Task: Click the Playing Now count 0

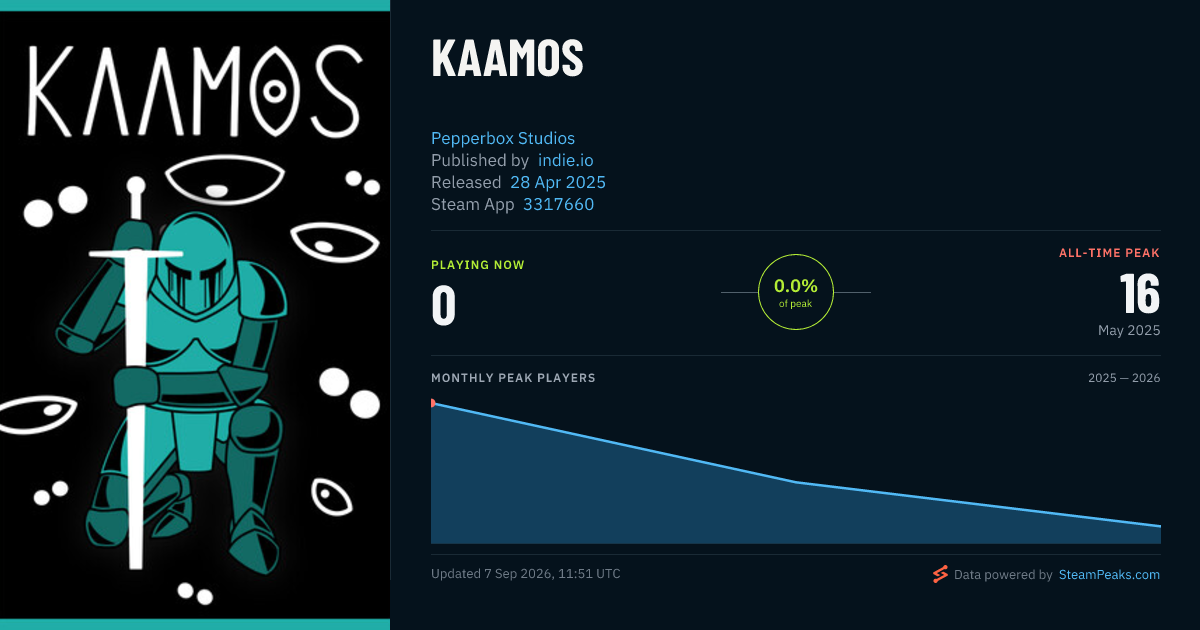Action: pos(443,306)
